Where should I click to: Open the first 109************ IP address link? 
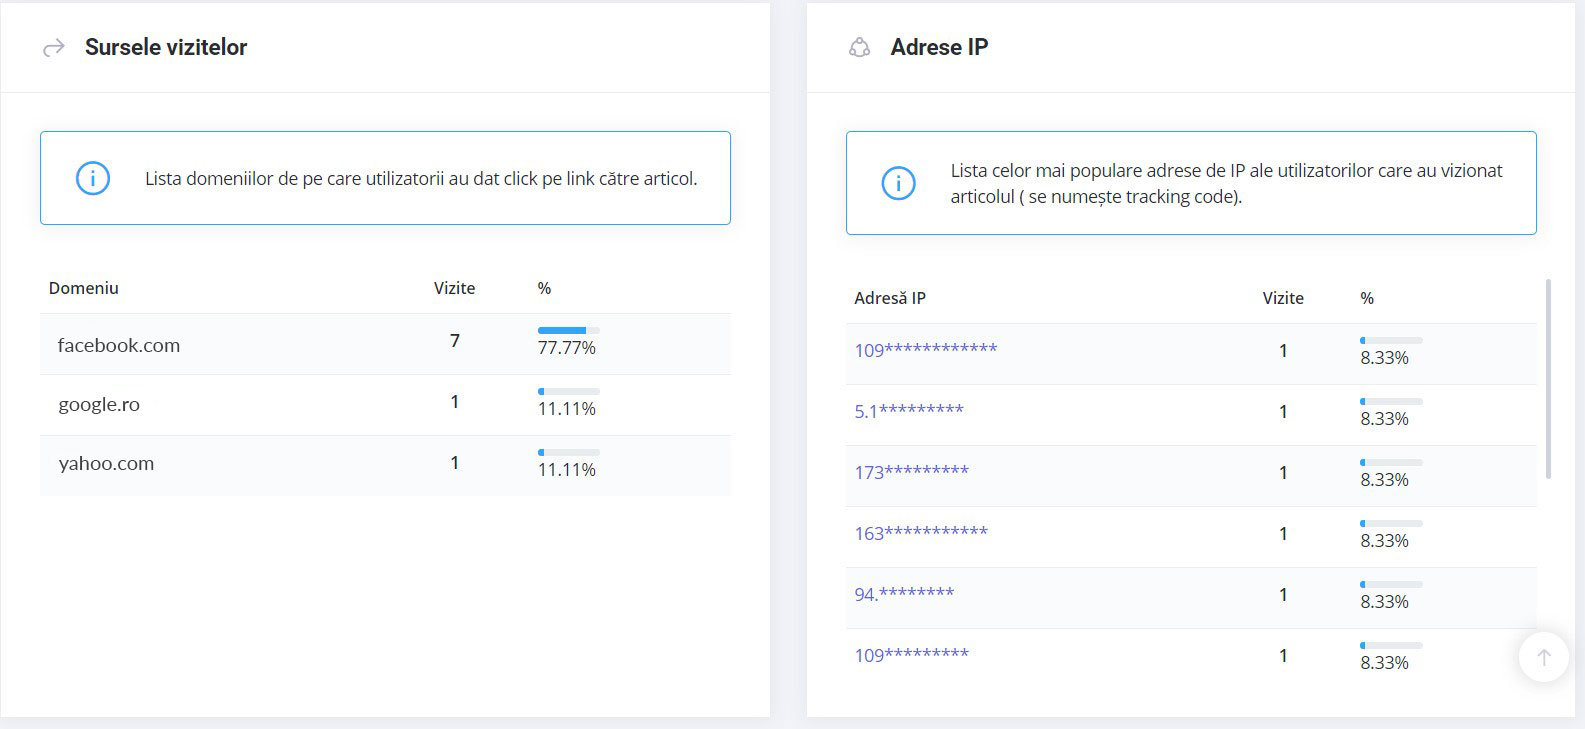click(x=925, y=350)
